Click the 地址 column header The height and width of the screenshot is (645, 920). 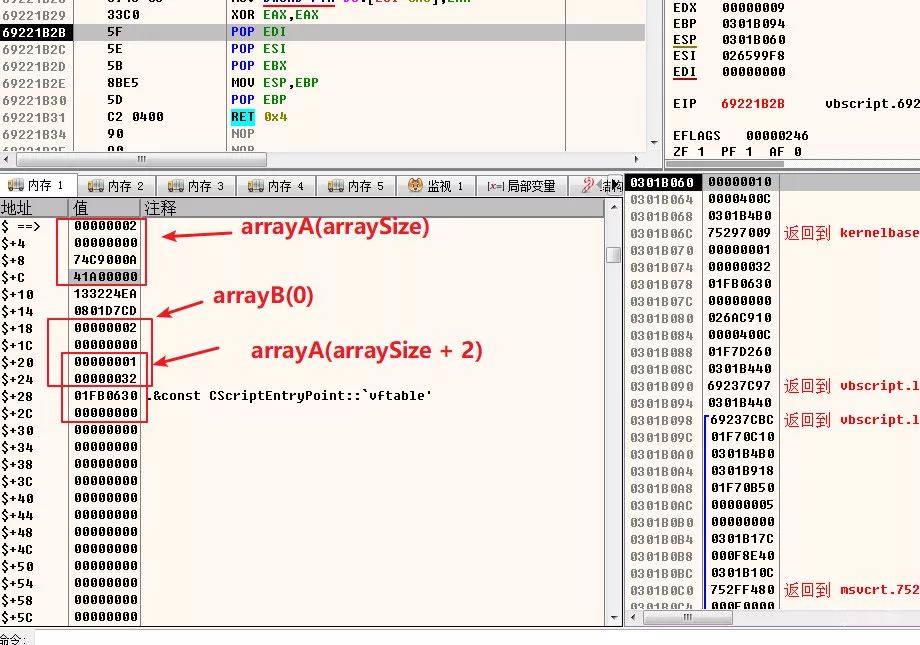(34, 208)
